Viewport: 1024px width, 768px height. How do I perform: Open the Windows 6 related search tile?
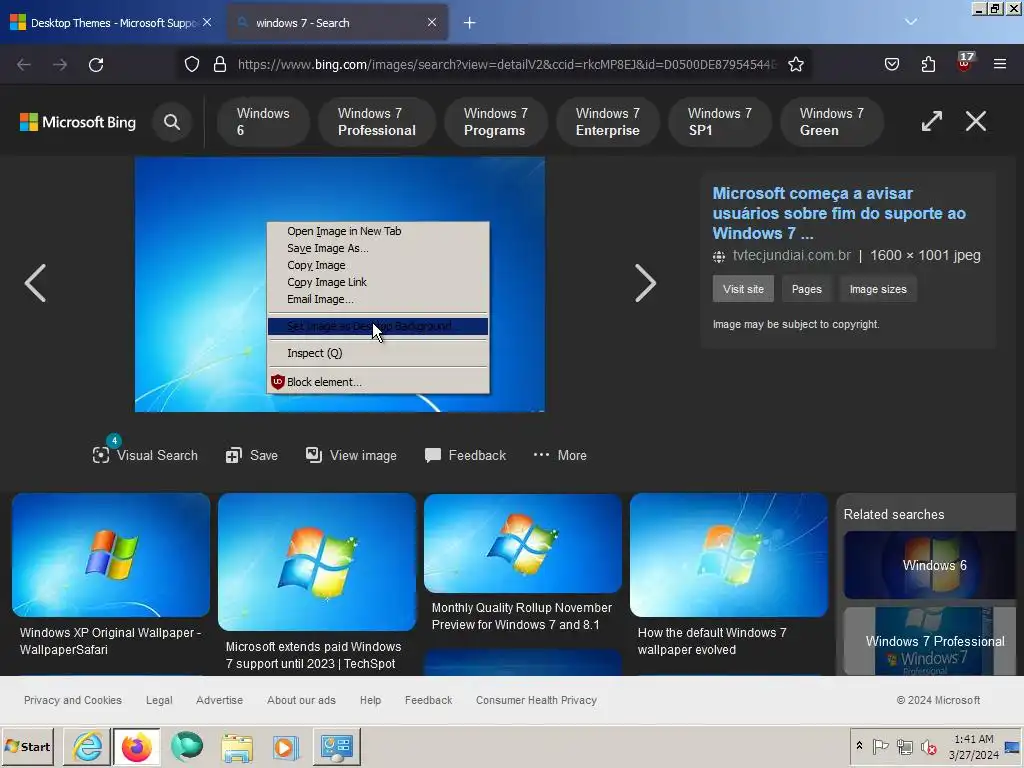tap(930, 566)
